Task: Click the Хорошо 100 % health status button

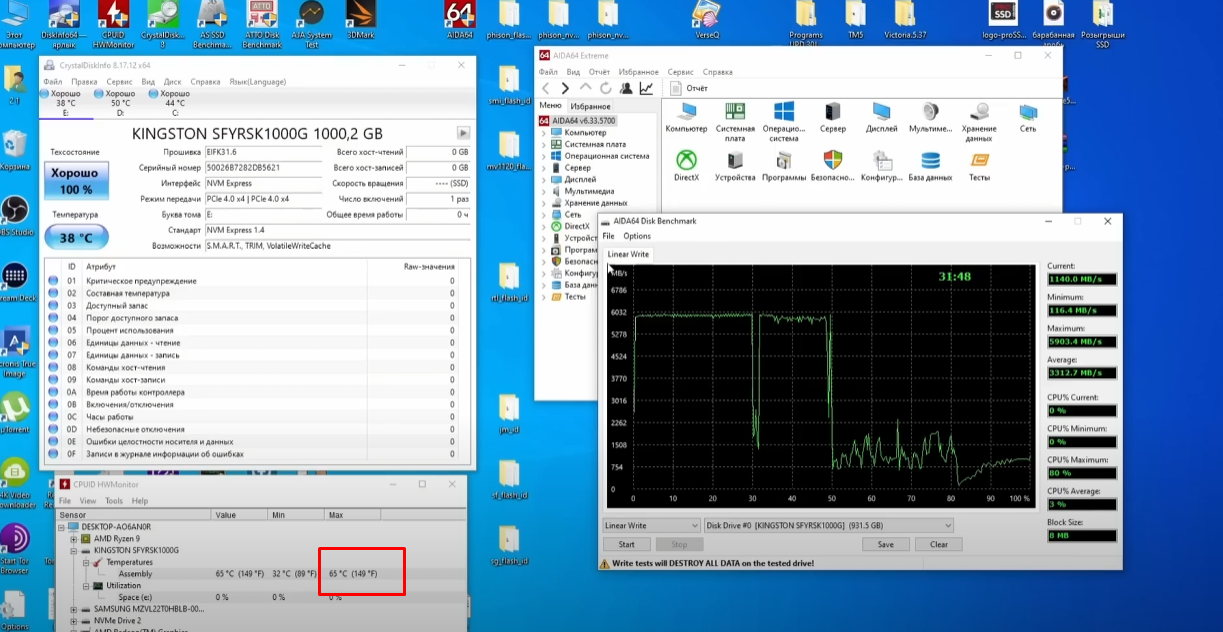Action: click(x=75, y=181)
